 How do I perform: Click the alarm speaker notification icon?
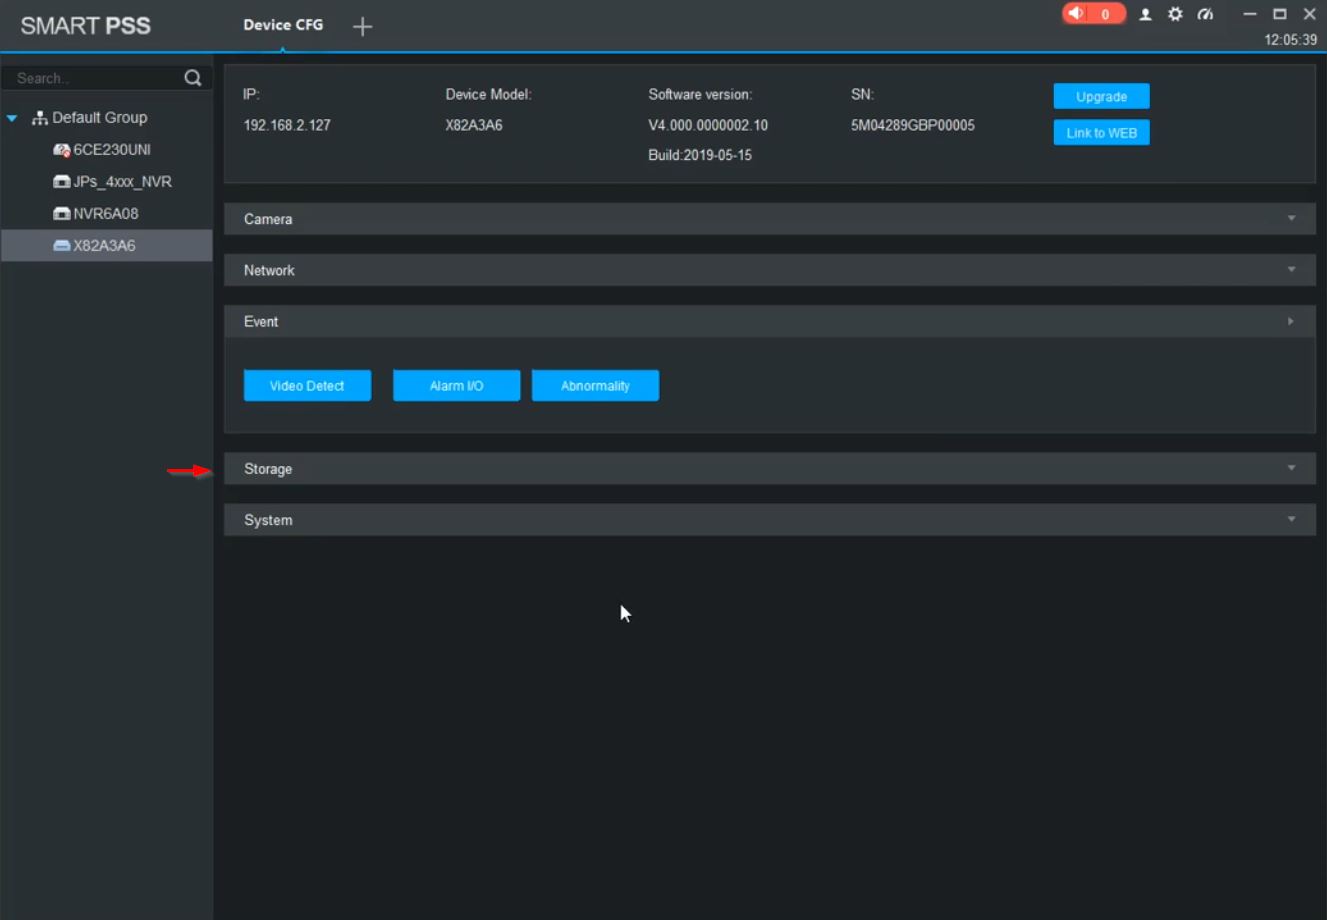point(1076,14)
